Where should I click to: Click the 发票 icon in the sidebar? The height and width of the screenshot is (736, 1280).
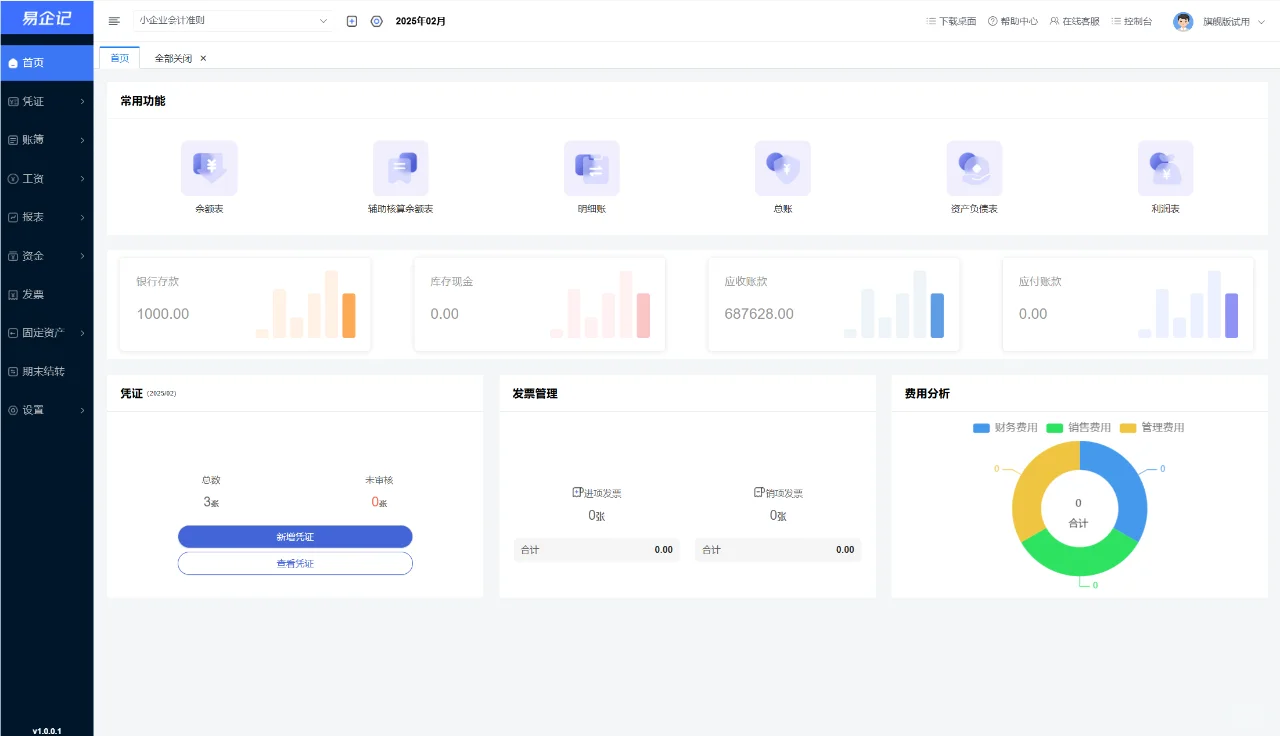coord(13,295)
